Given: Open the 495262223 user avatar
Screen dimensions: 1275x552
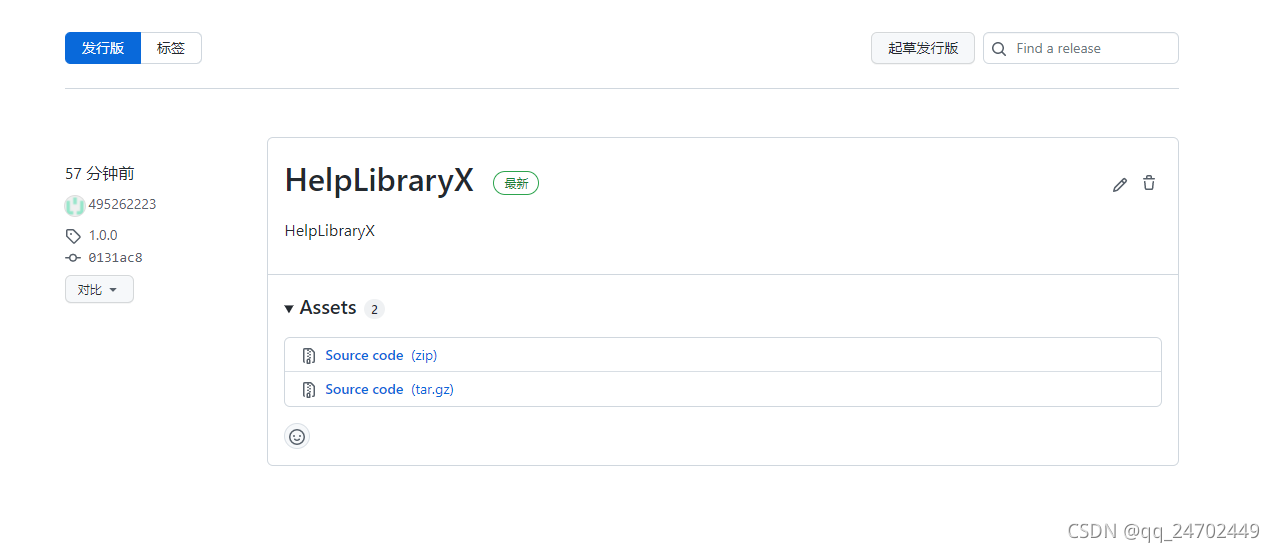Looking at the screenshot, I should coord(74,205).
